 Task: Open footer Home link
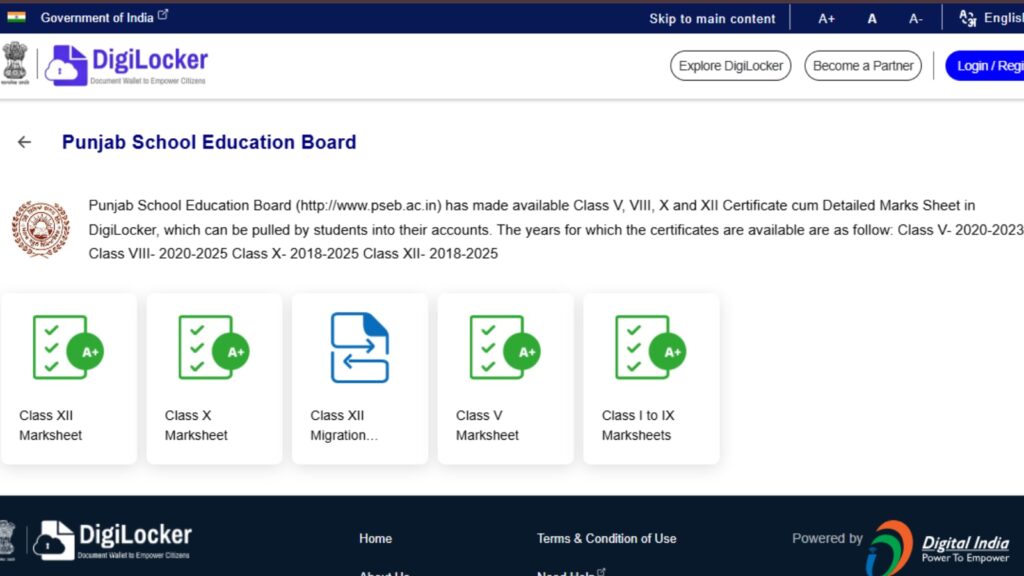point(376,539)
